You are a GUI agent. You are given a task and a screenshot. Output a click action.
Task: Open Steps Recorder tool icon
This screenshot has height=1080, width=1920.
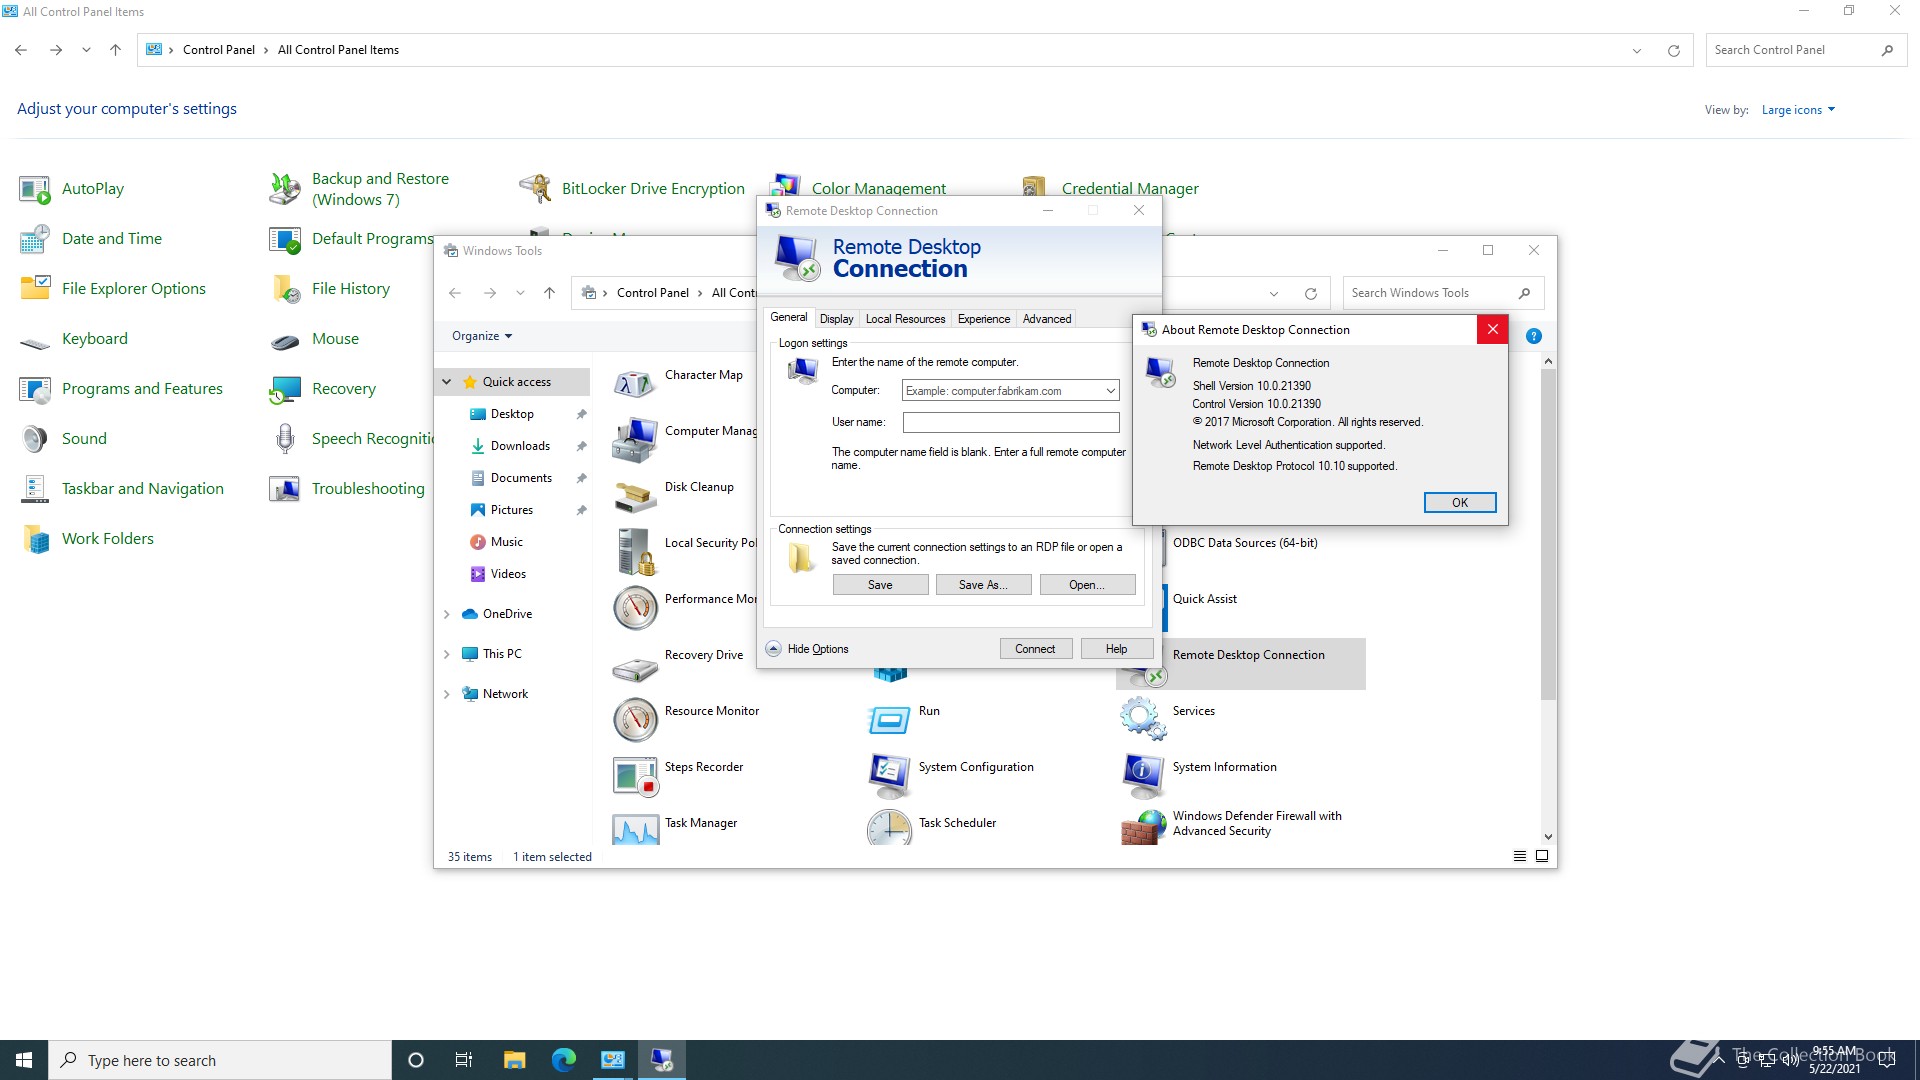pyautogui.click(x=635, y=777)
